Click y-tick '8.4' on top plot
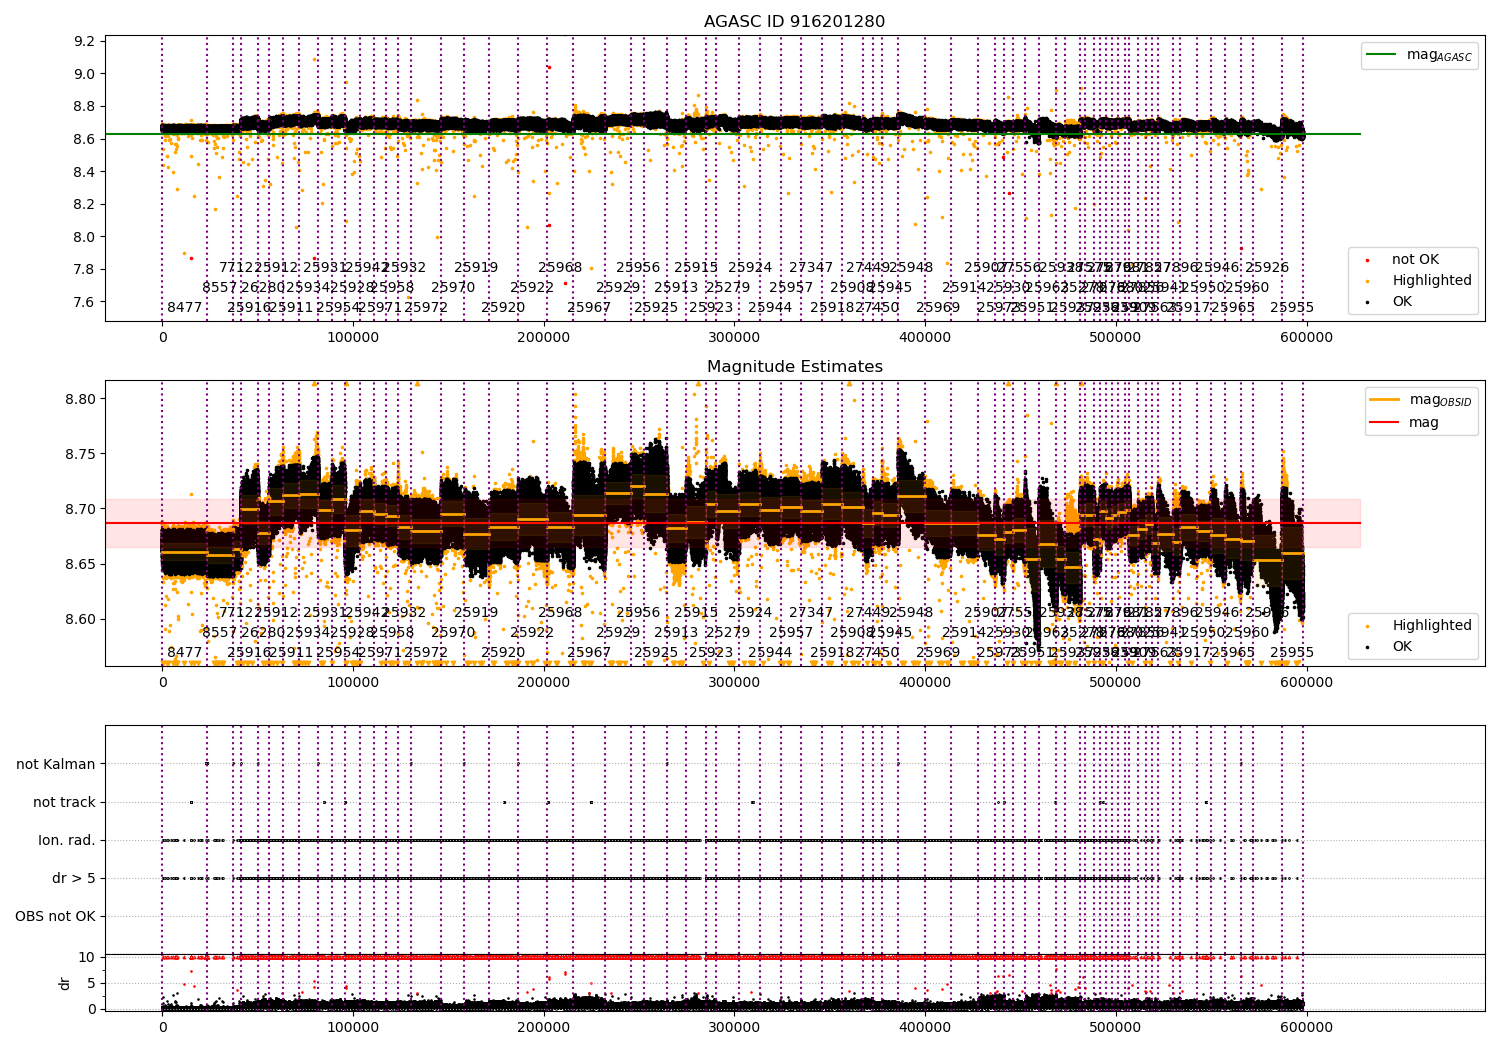The image size is (1500, 1050). click(x=85, y=172)
